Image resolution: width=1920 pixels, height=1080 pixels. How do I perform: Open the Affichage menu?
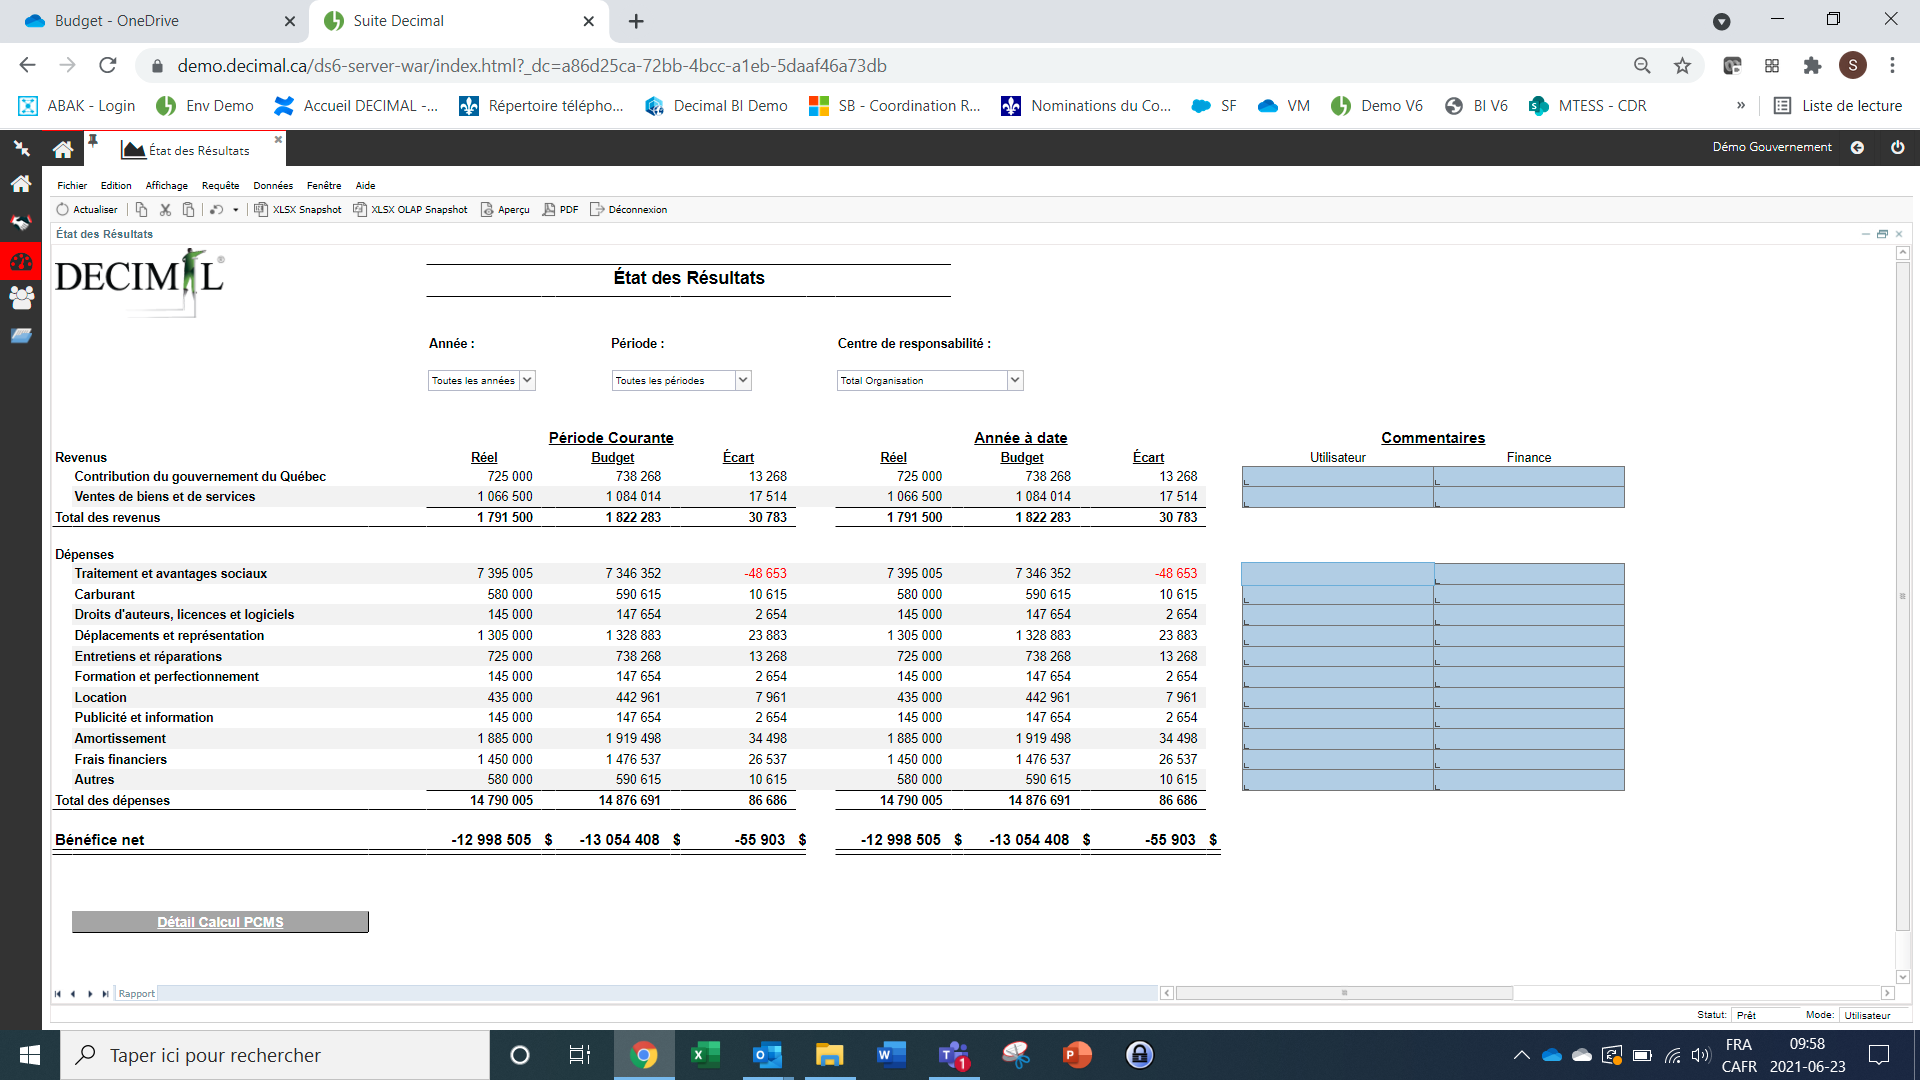point(167,185)
